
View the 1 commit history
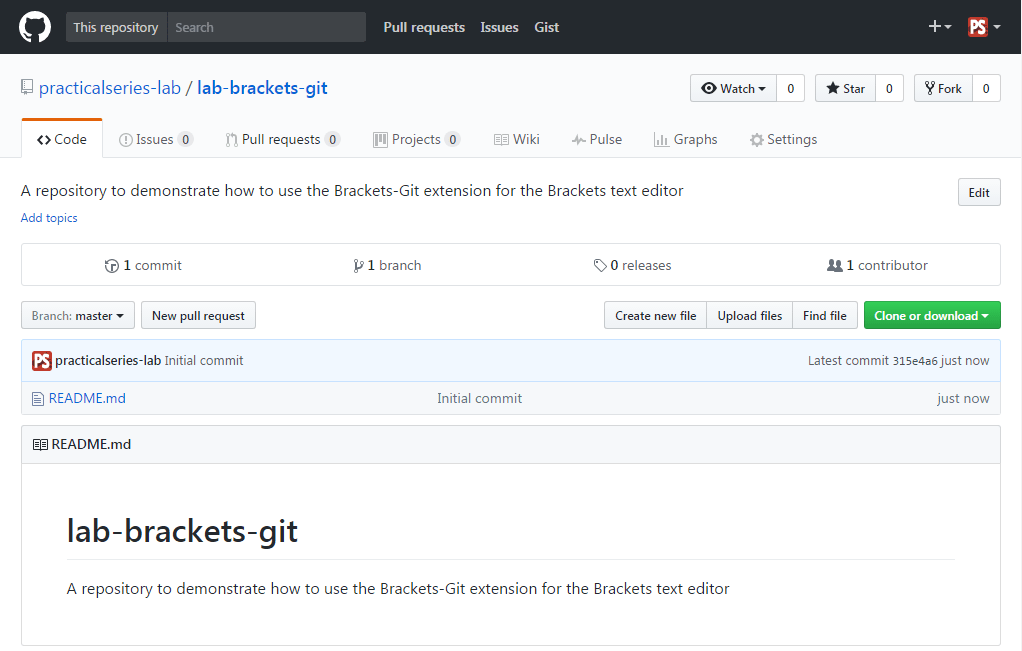pos(143,265)
